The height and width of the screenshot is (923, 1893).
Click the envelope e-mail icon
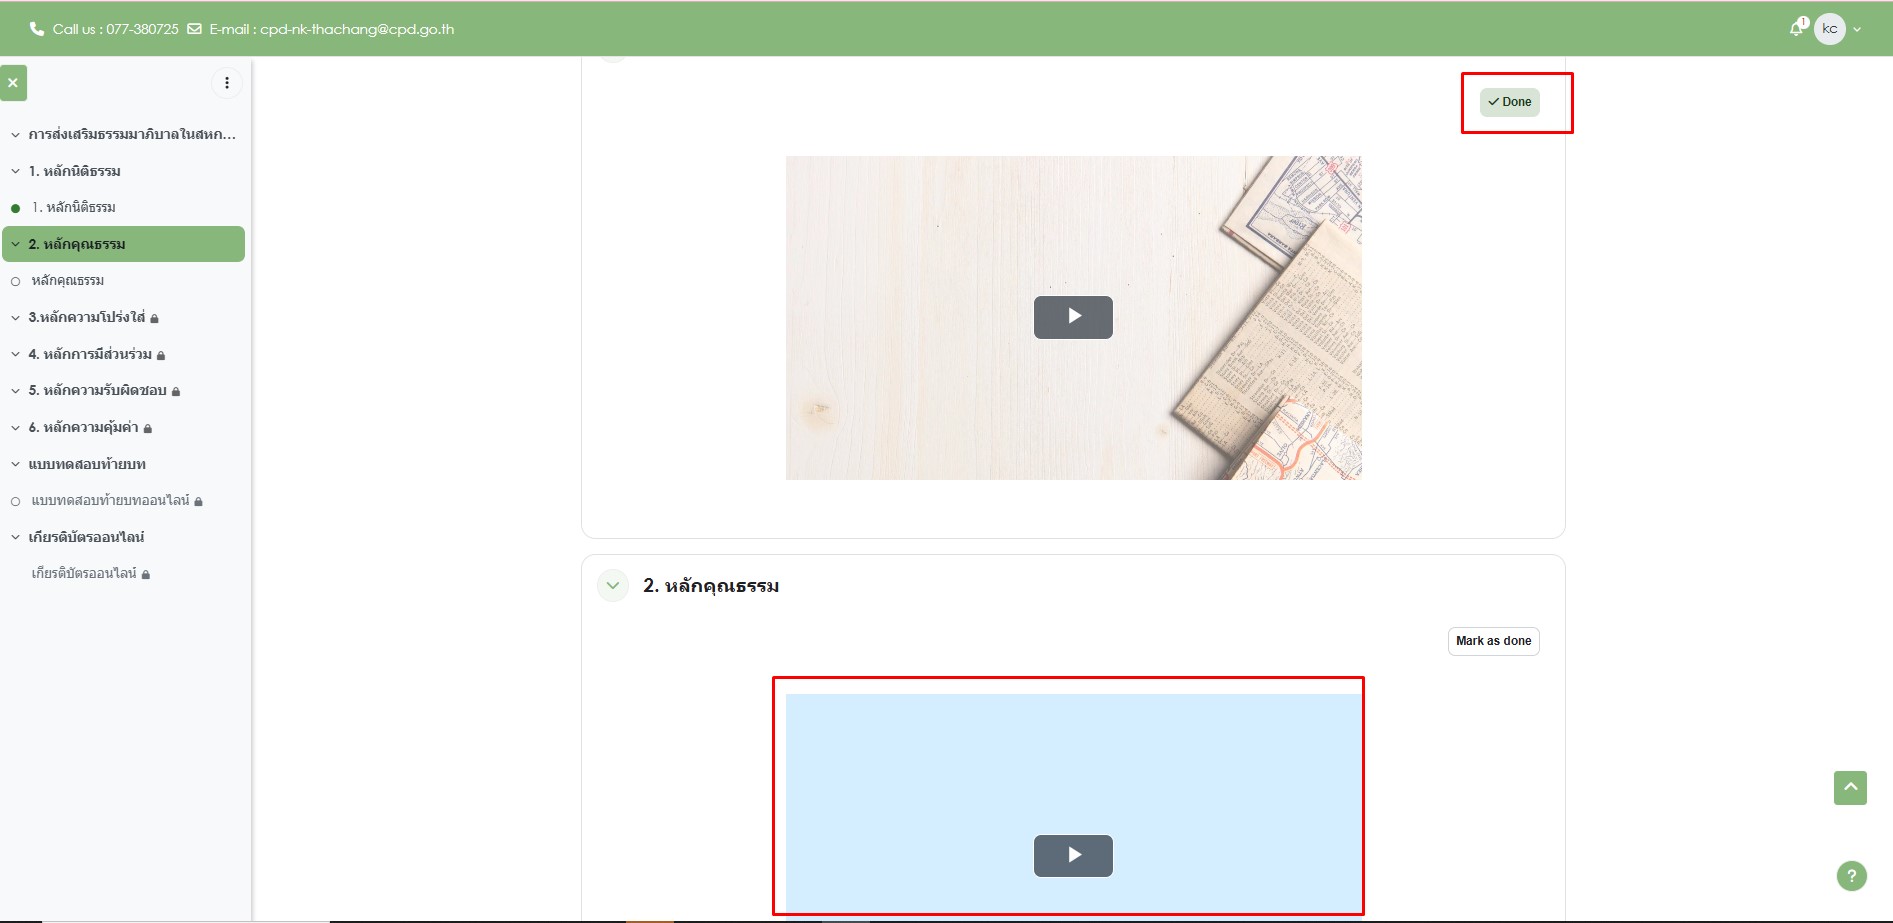pos(194,29)
